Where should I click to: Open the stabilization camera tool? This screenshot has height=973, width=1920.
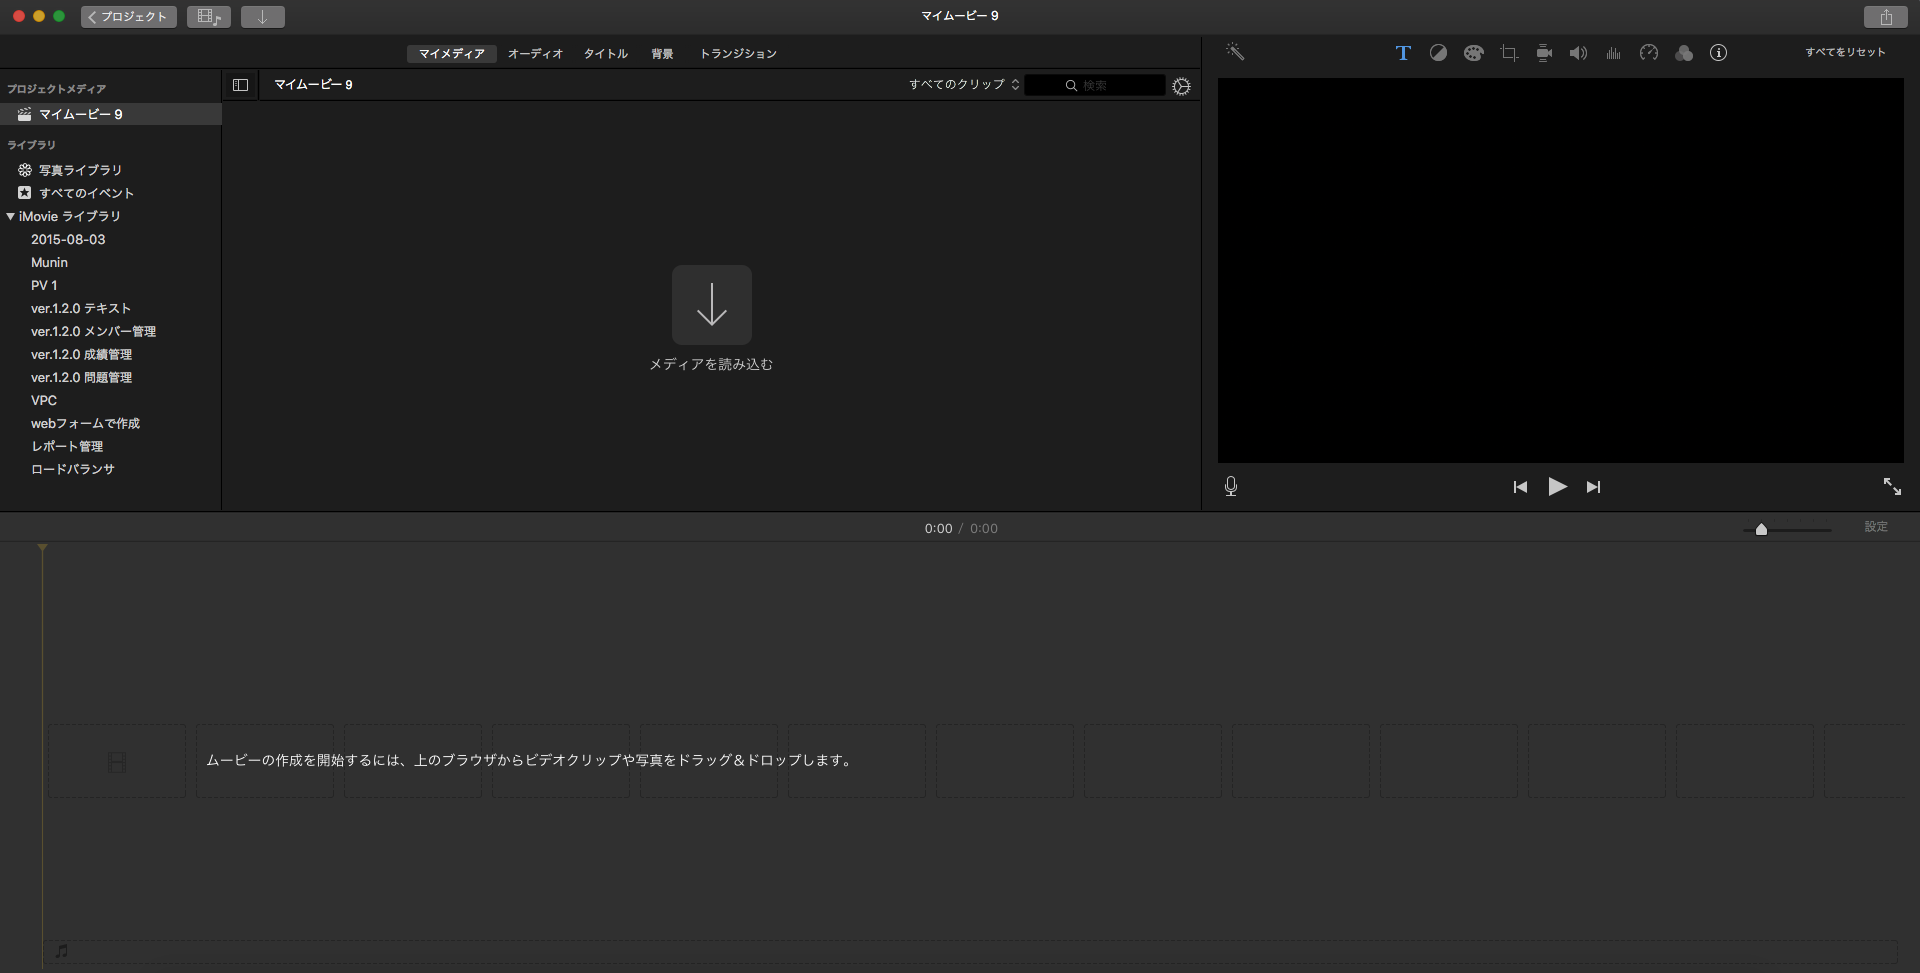[1544, 53]
